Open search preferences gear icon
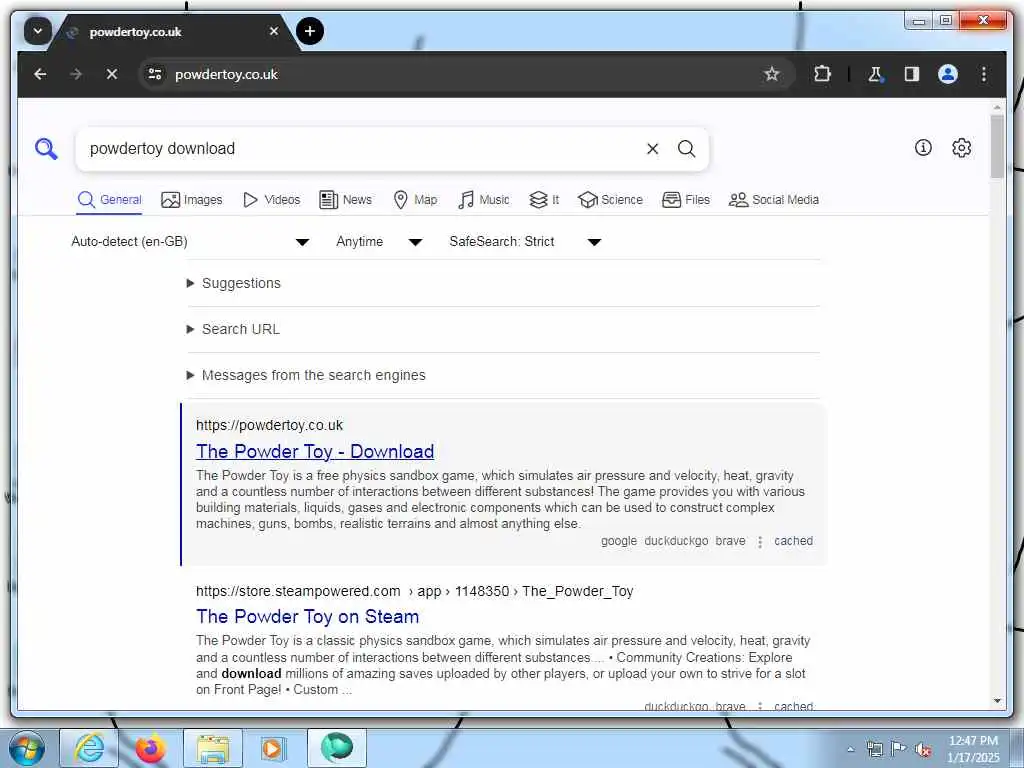The width and height of the screenshot is (1024, 768). click(961, 148)
